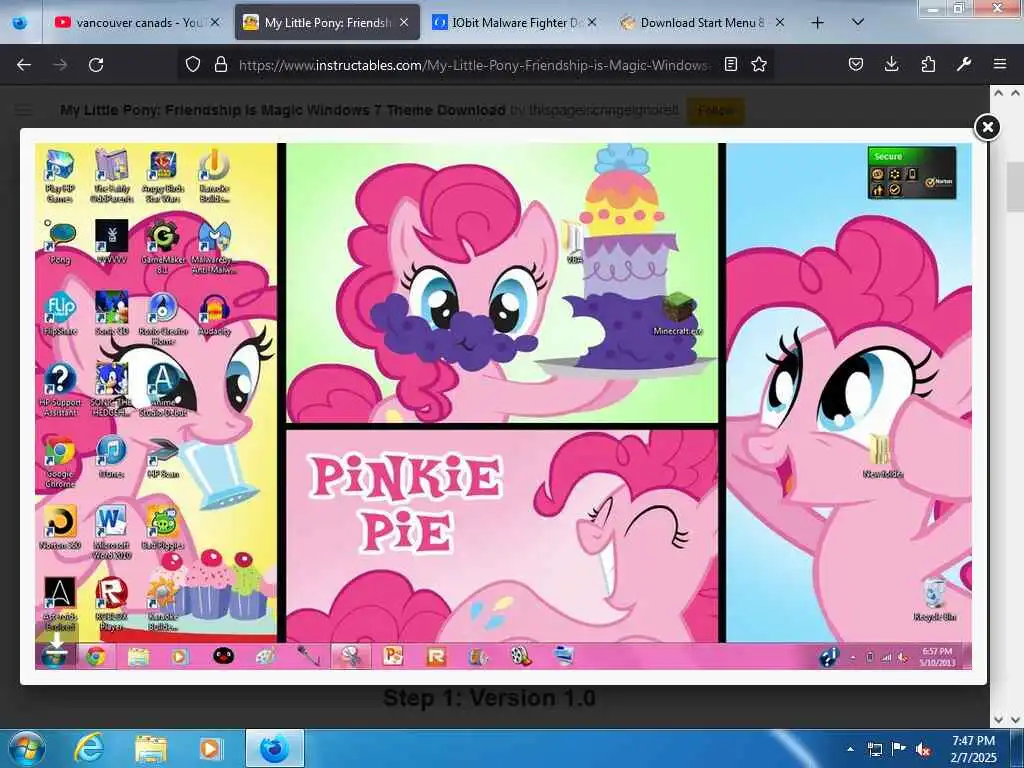Click the vertical scrollbar thumb on the page
This screenshot has width=1024, height=768.
(x=1015, y=186)
